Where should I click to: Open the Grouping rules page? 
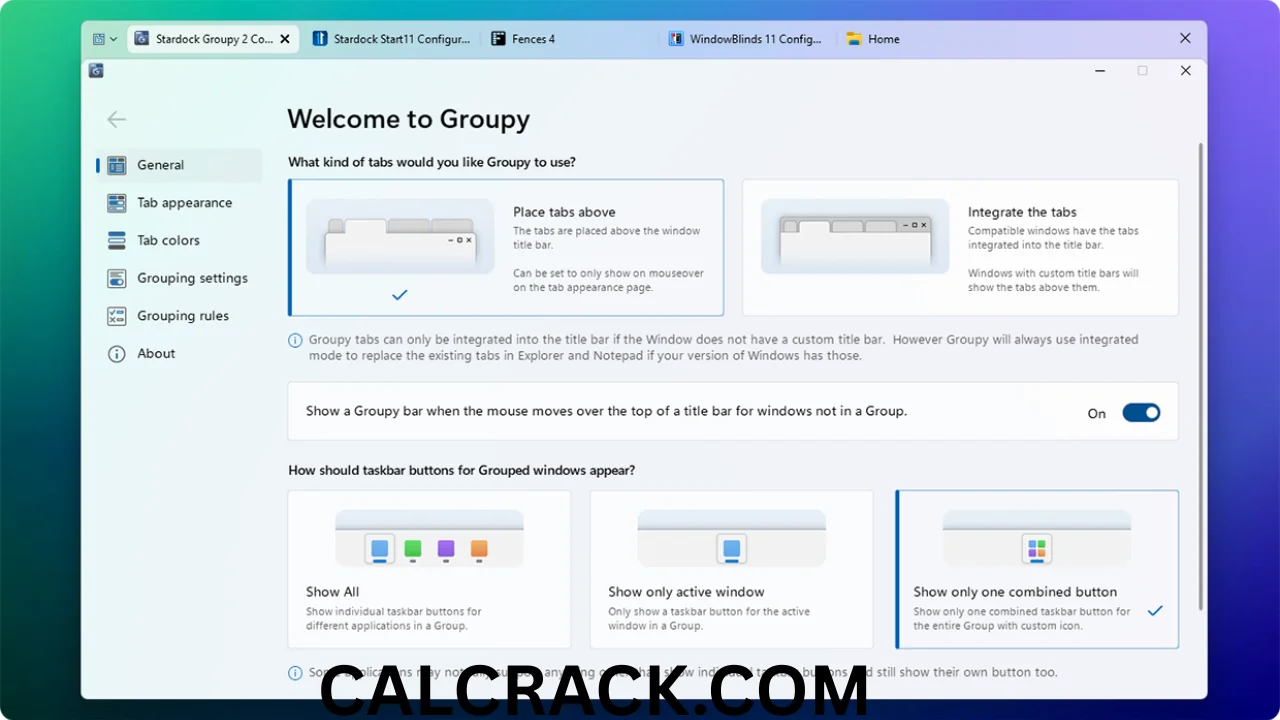coord(179,316)
